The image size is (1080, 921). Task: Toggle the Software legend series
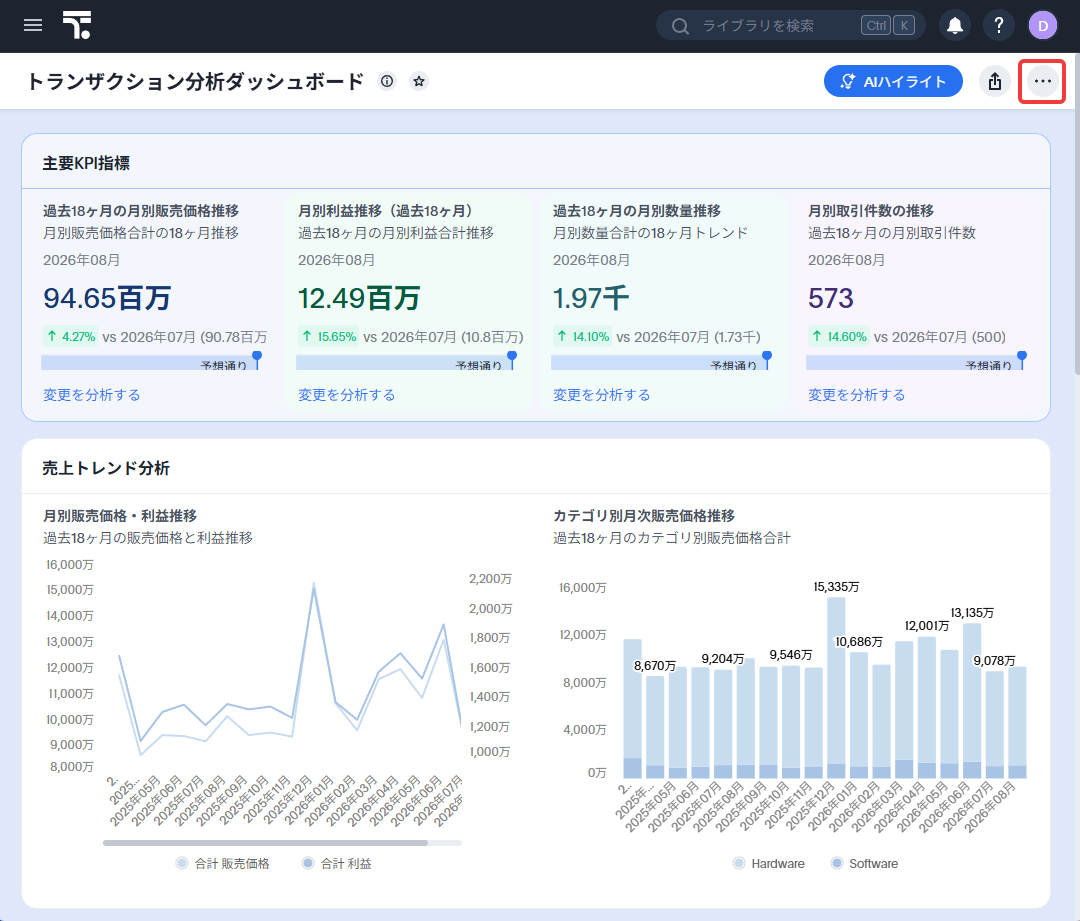[x=864, y=863]
